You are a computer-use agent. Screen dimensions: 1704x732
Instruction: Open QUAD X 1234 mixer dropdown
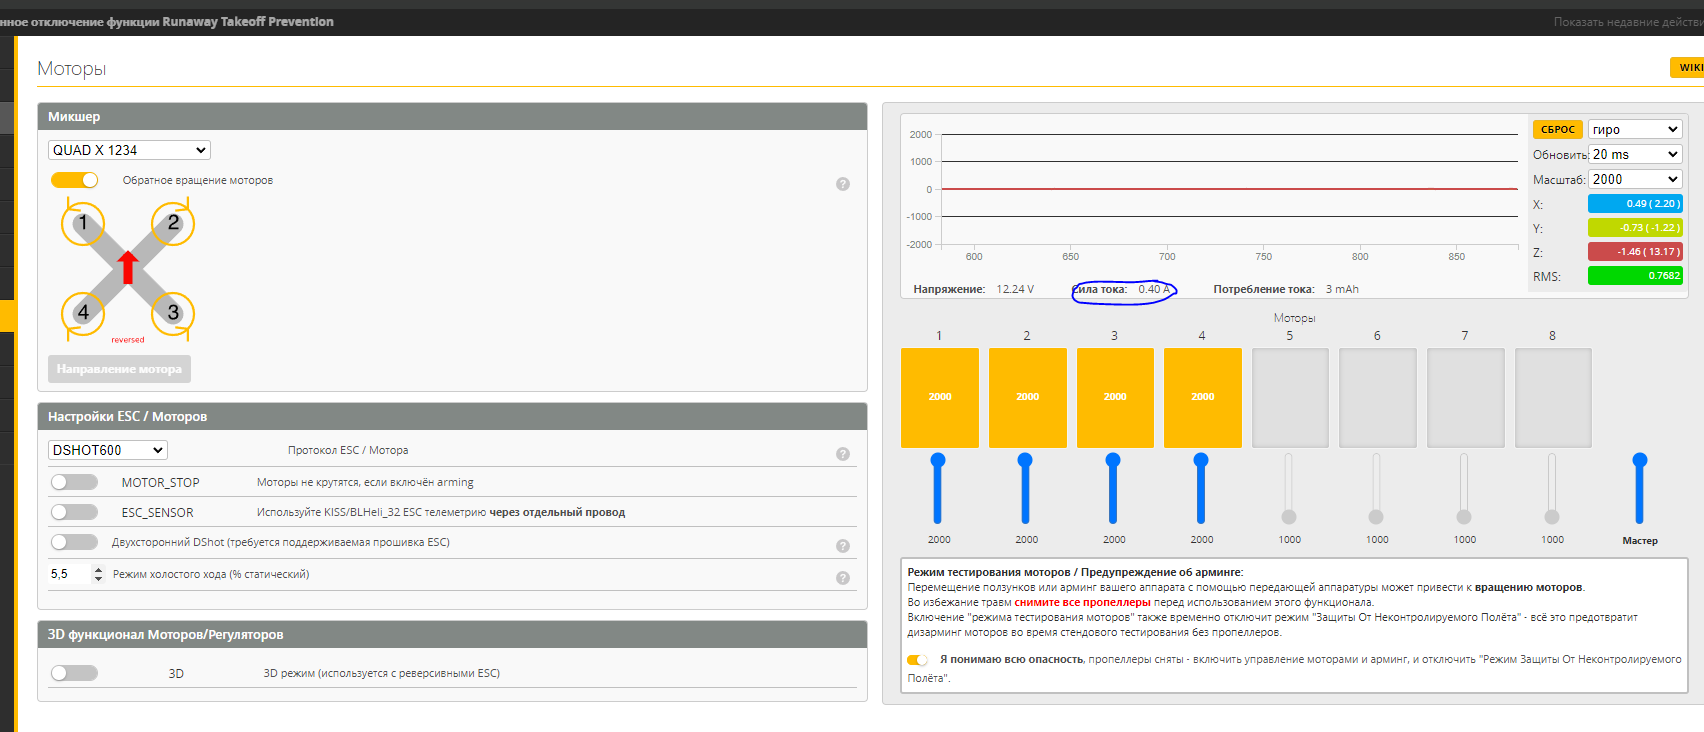[x=129, y=150]
